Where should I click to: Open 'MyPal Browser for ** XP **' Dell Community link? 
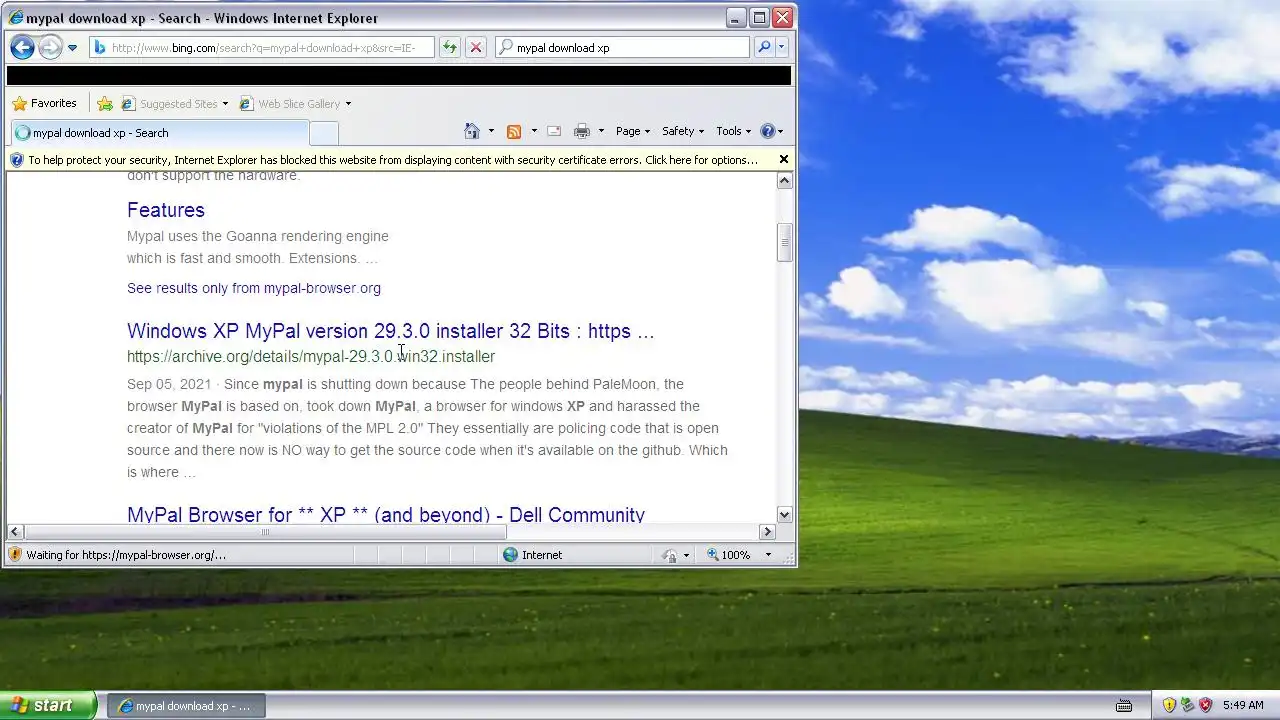pyautogui.click(x=386, y=514)
